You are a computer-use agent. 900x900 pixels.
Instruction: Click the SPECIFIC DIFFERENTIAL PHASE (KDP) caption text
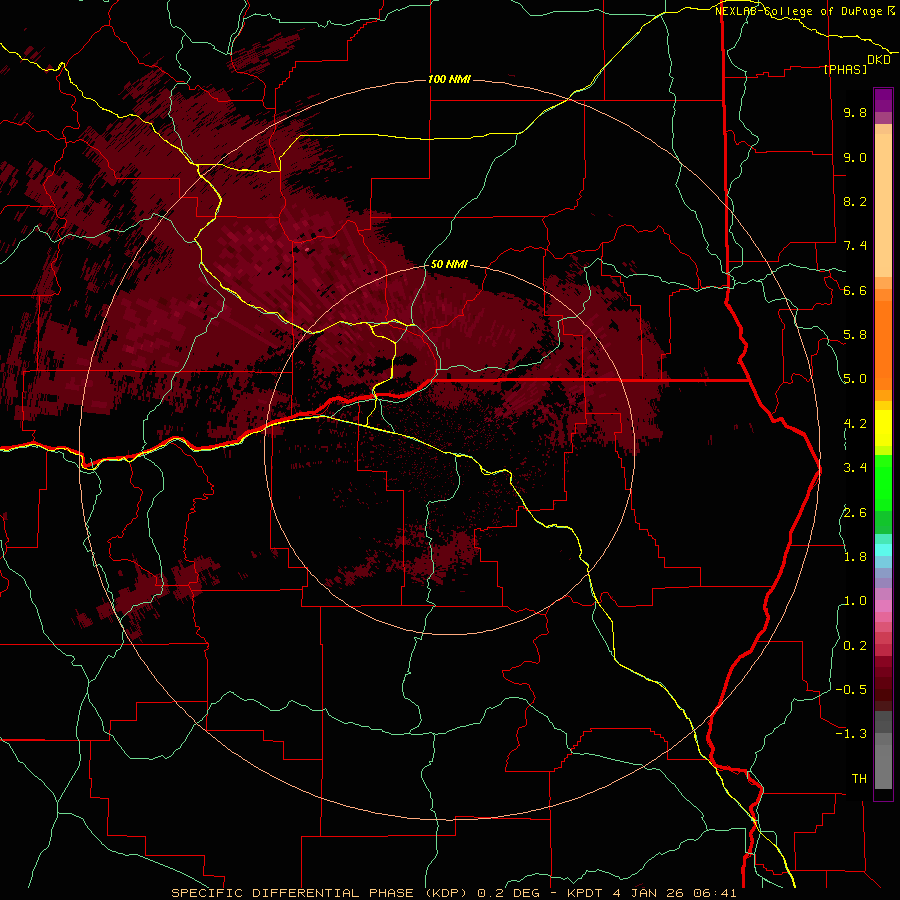click(320, 893)
